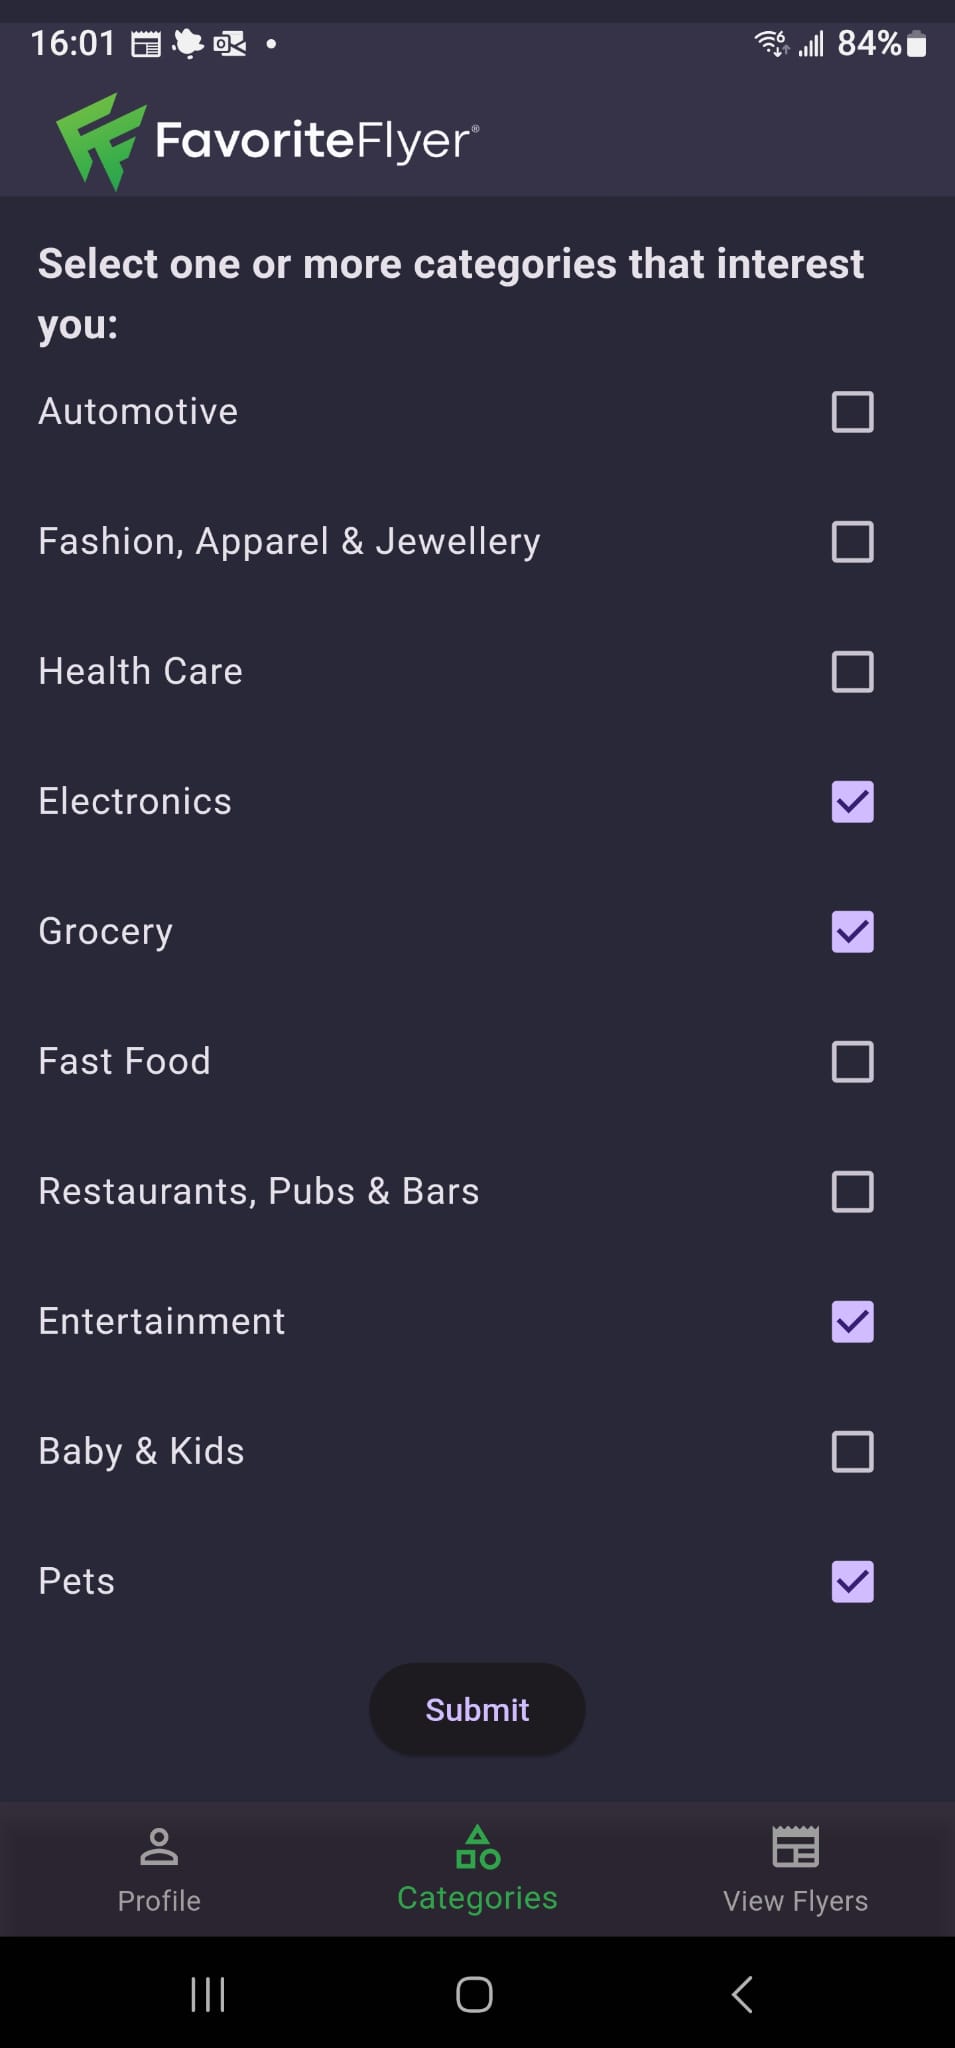Uncheck the Electronics checkbox
The width and height of the screenshot is (955, 2048).
point(852,802)
